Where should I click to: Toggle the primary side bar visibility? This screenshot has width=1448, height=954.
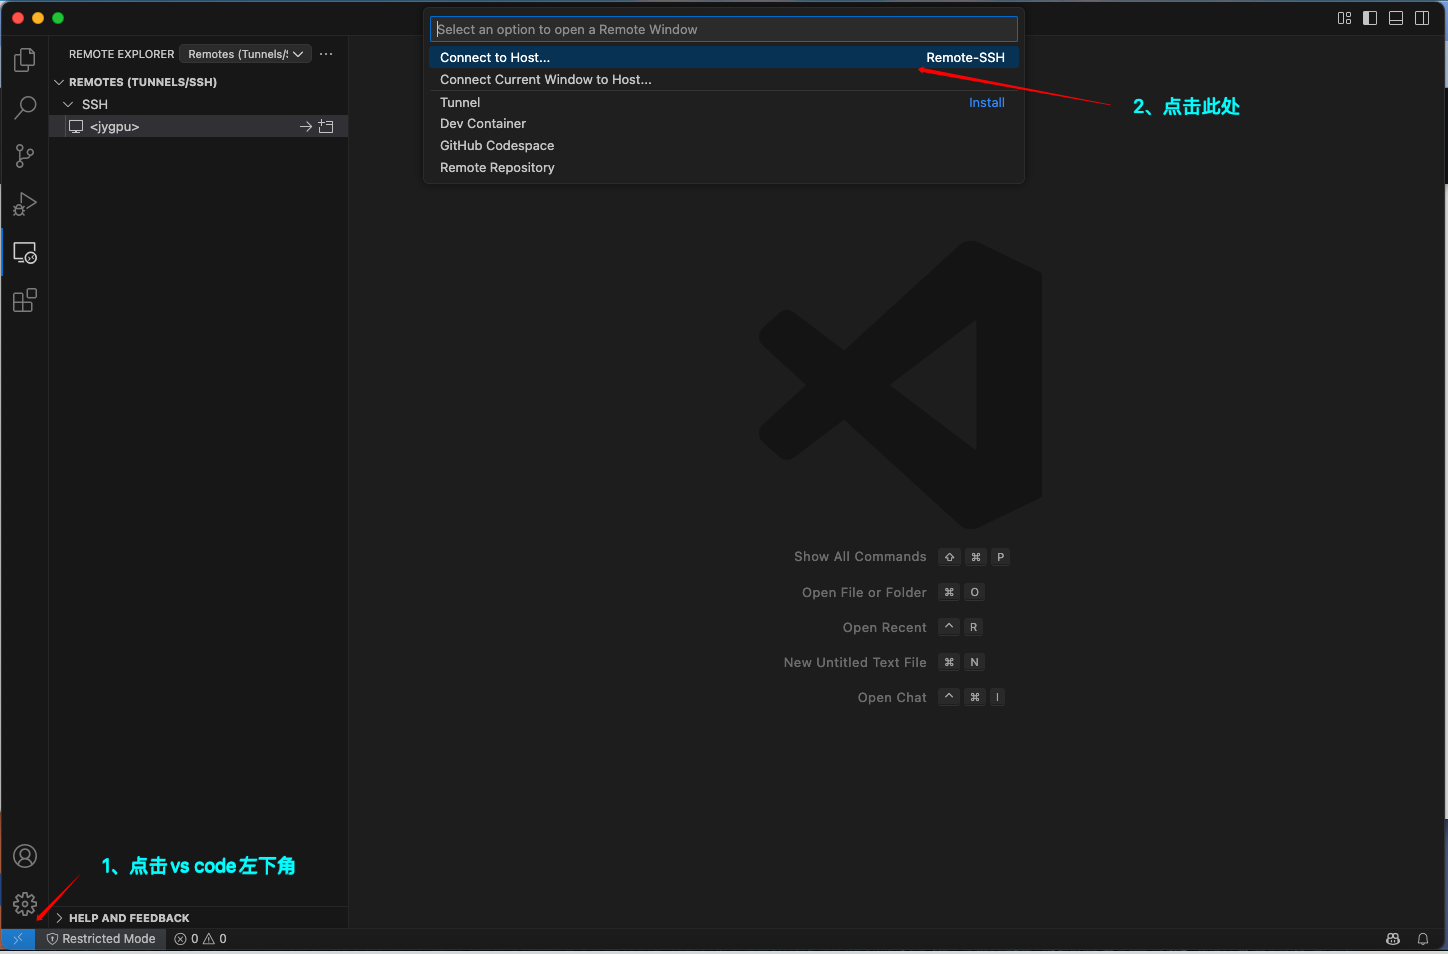click(x=1370, y=18)
